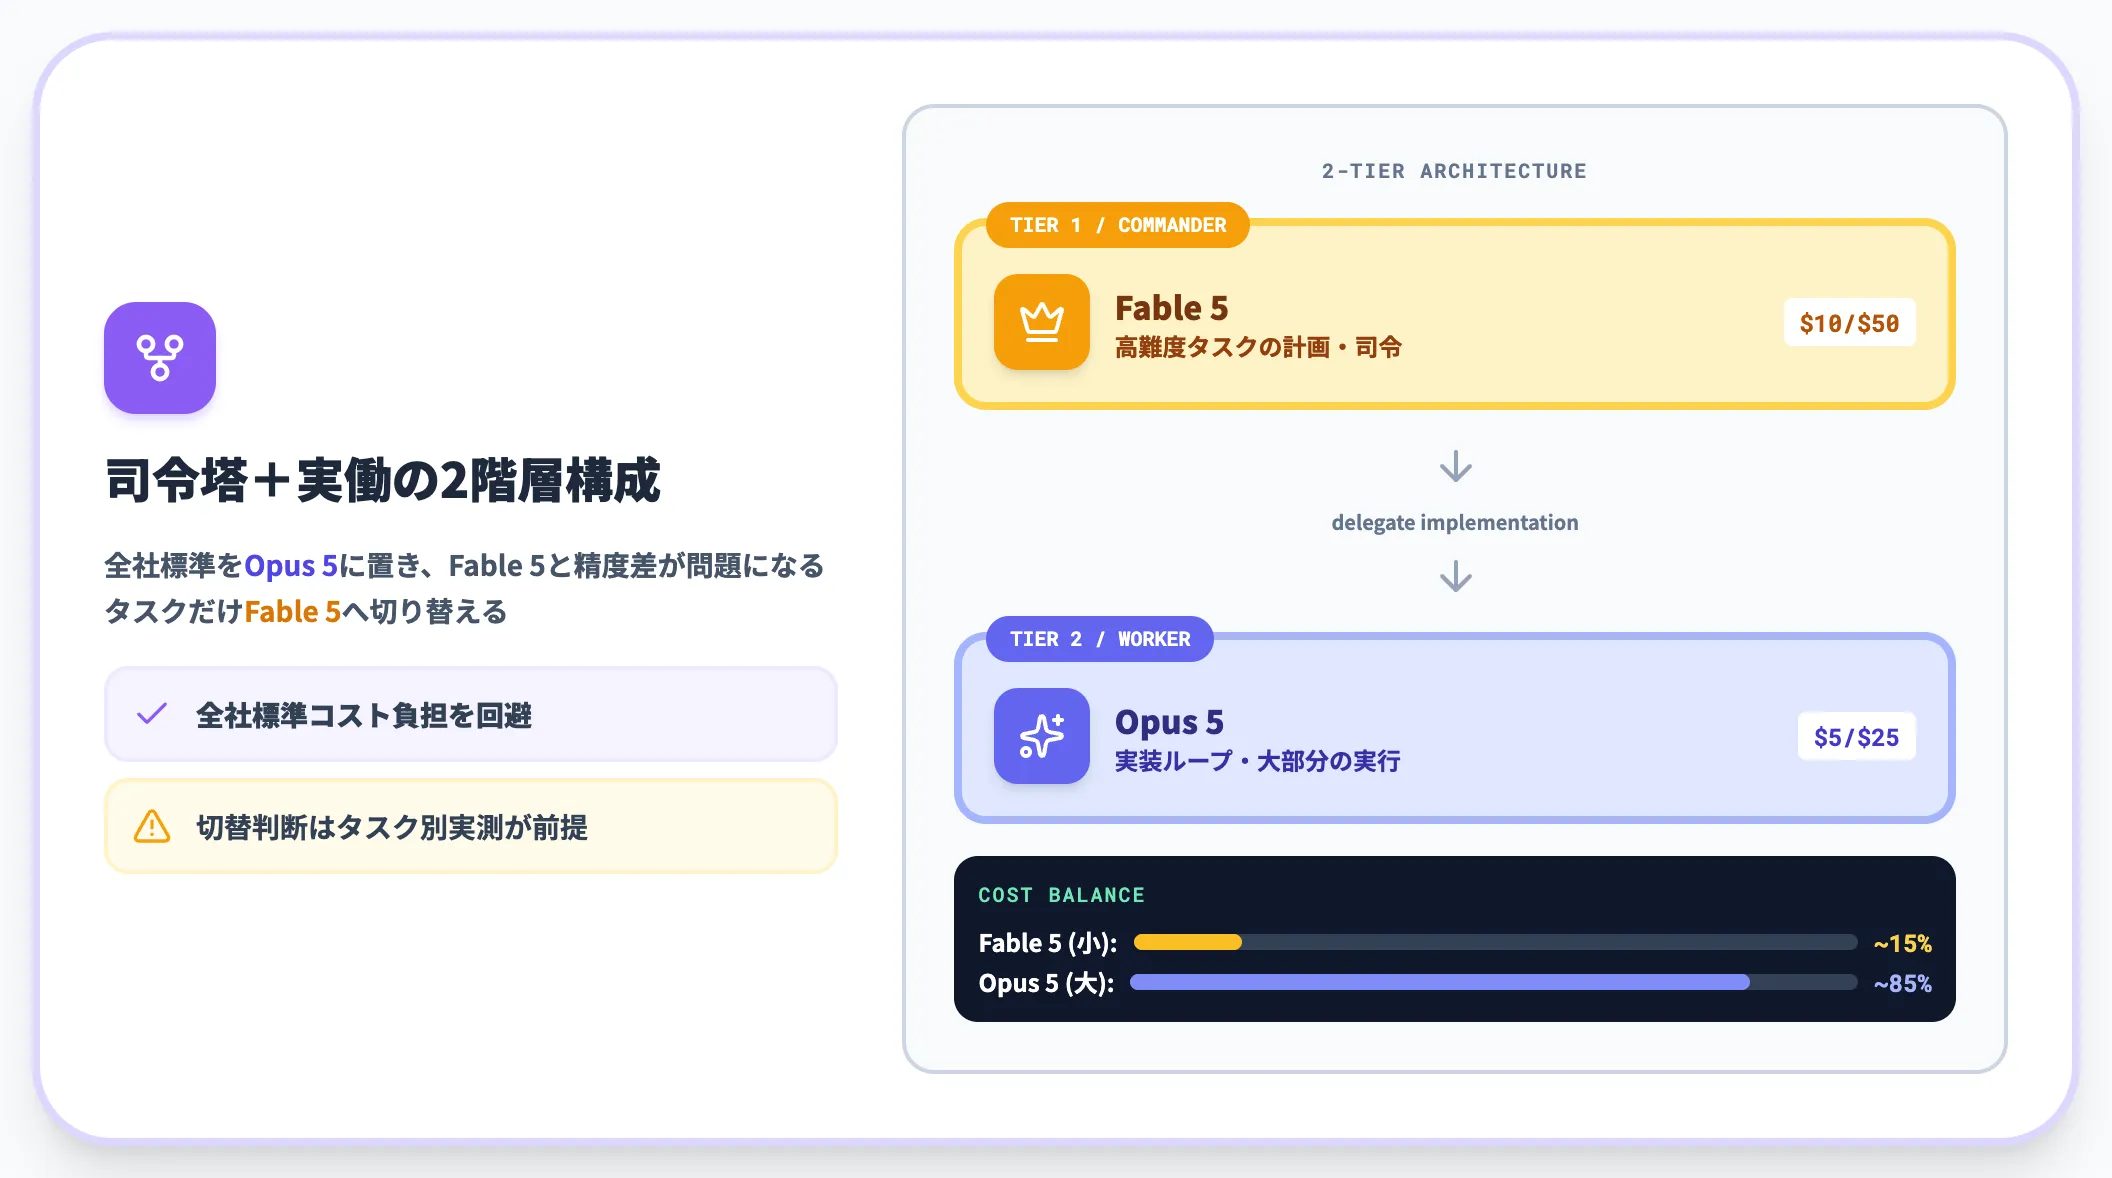
Task: Click the purple checkmark icon
Action: point(152,714)
